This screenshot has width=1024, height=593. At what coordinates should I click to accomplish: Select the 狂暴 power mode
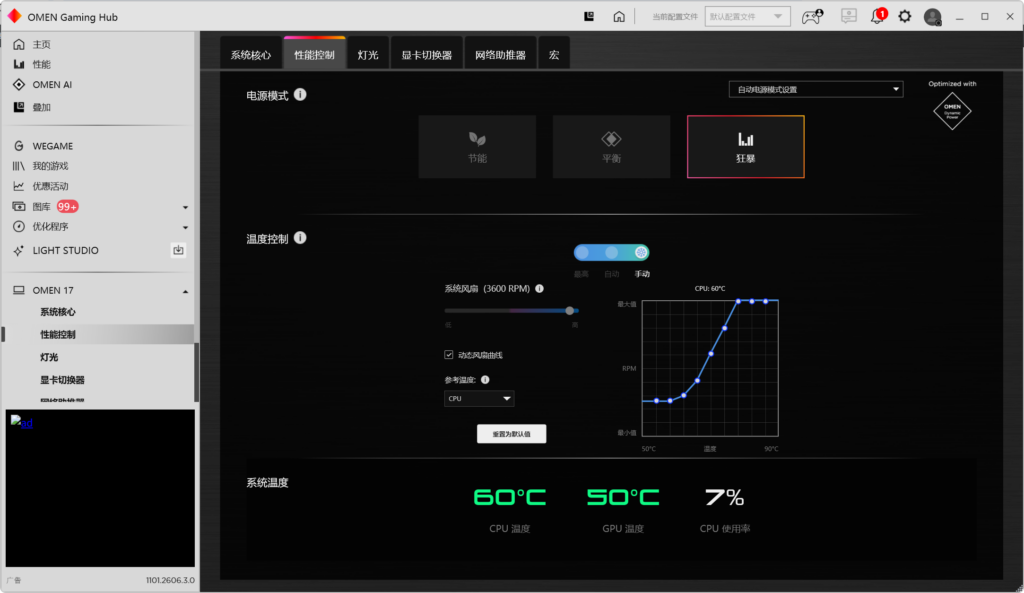click(746, 146)
